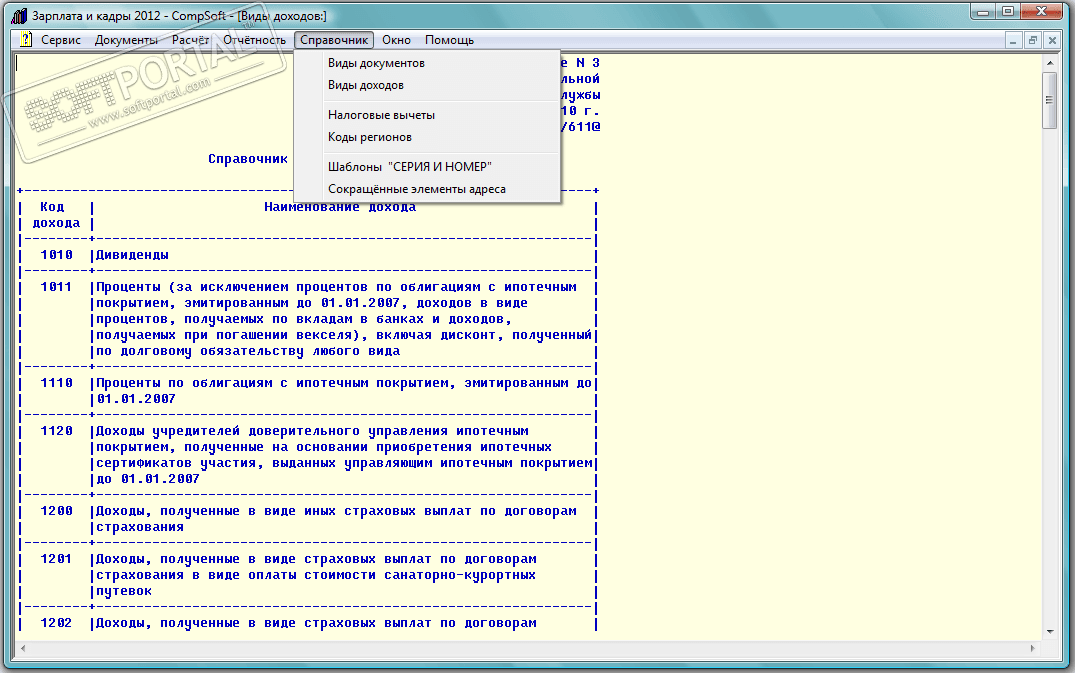Screen dimensions: 1075x673
Task: Click income code 1201
Action: (x=56, y=559)
